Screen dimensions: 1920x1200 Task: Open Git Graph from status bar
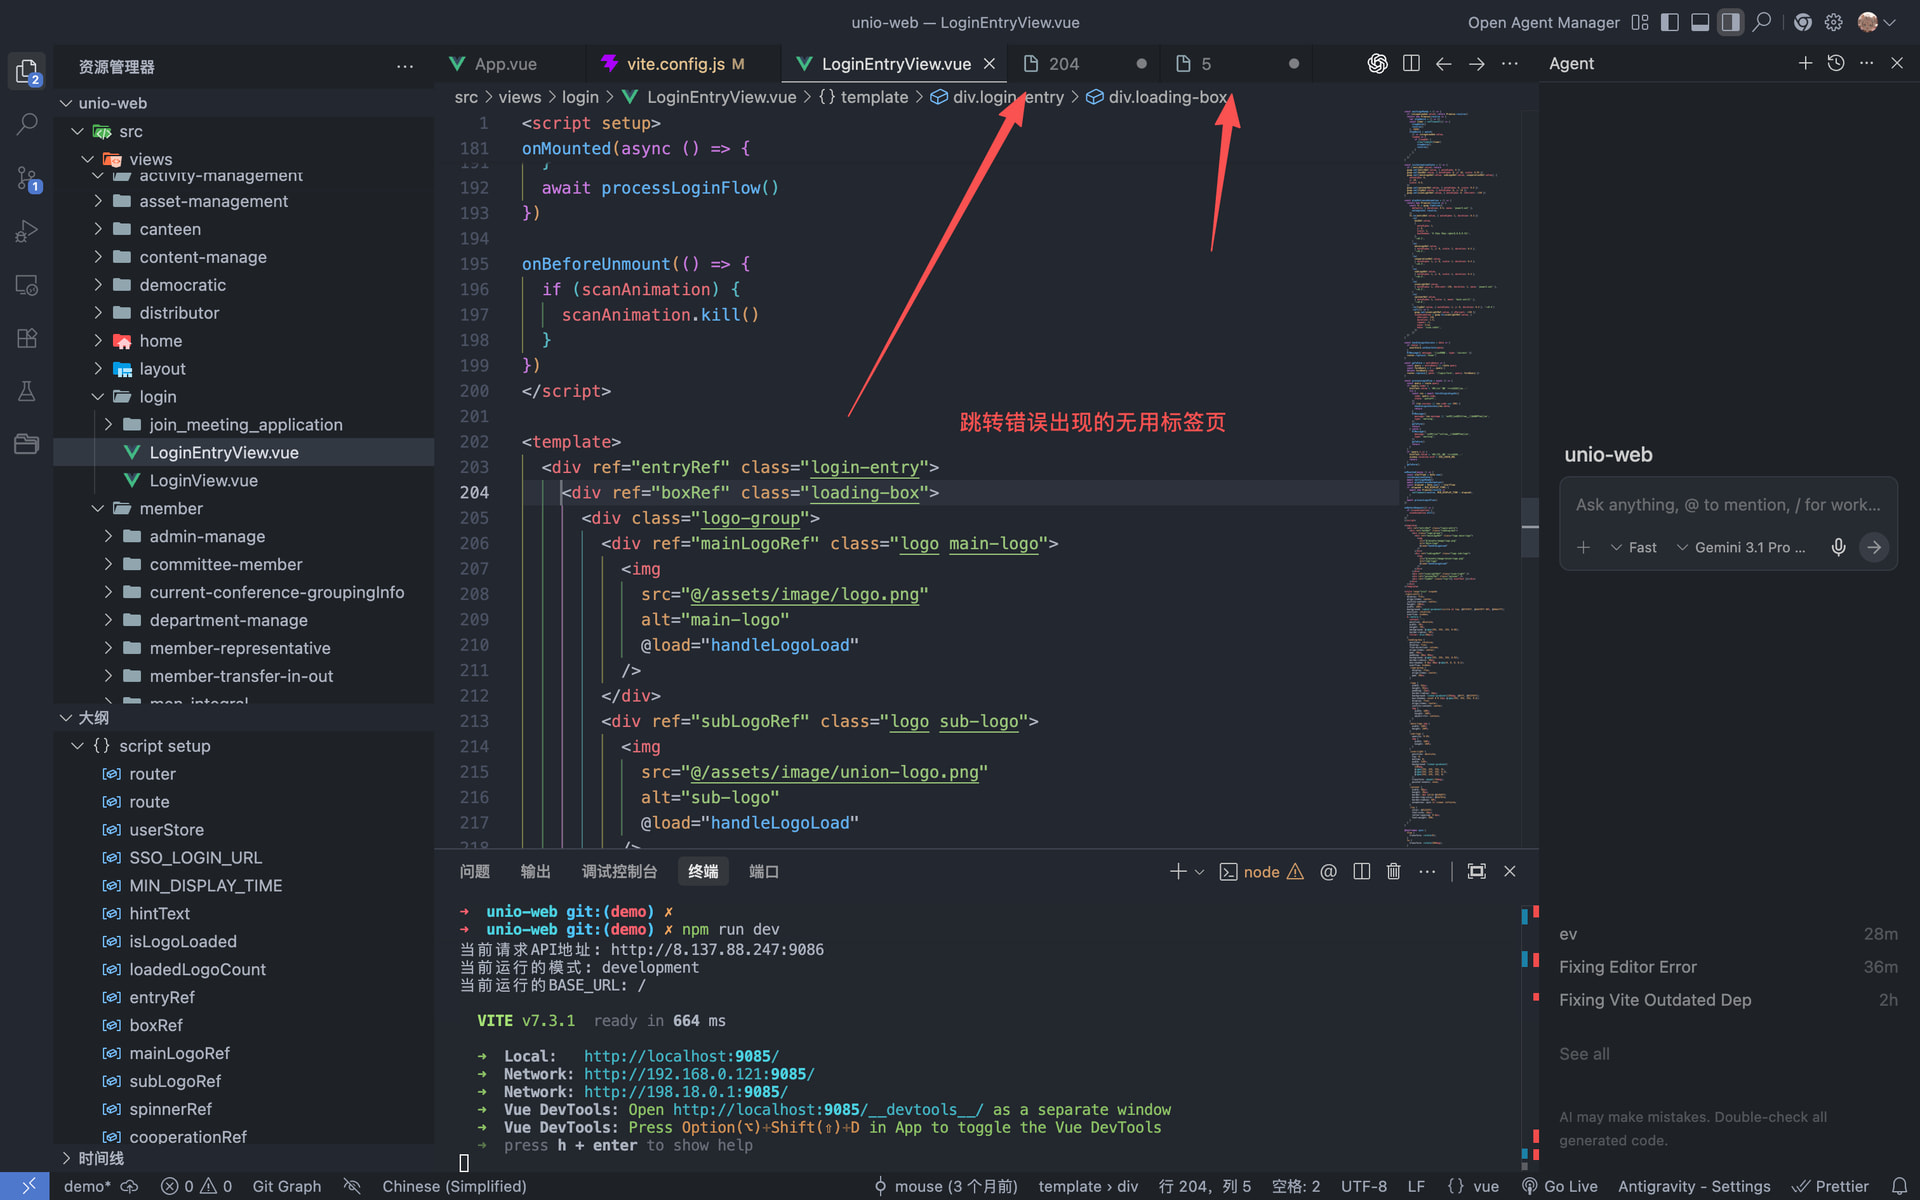[x=286, y=1186]
